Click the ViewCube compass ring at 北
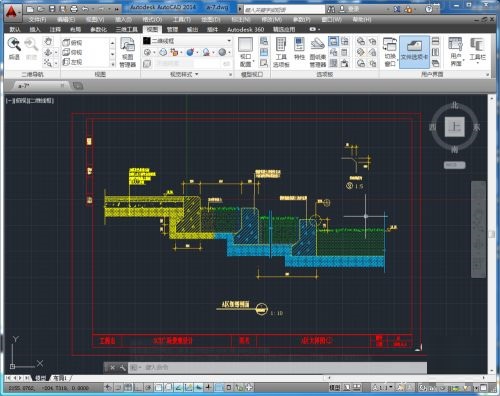Viewport: 500px width, 396px height. pos(455,106)
